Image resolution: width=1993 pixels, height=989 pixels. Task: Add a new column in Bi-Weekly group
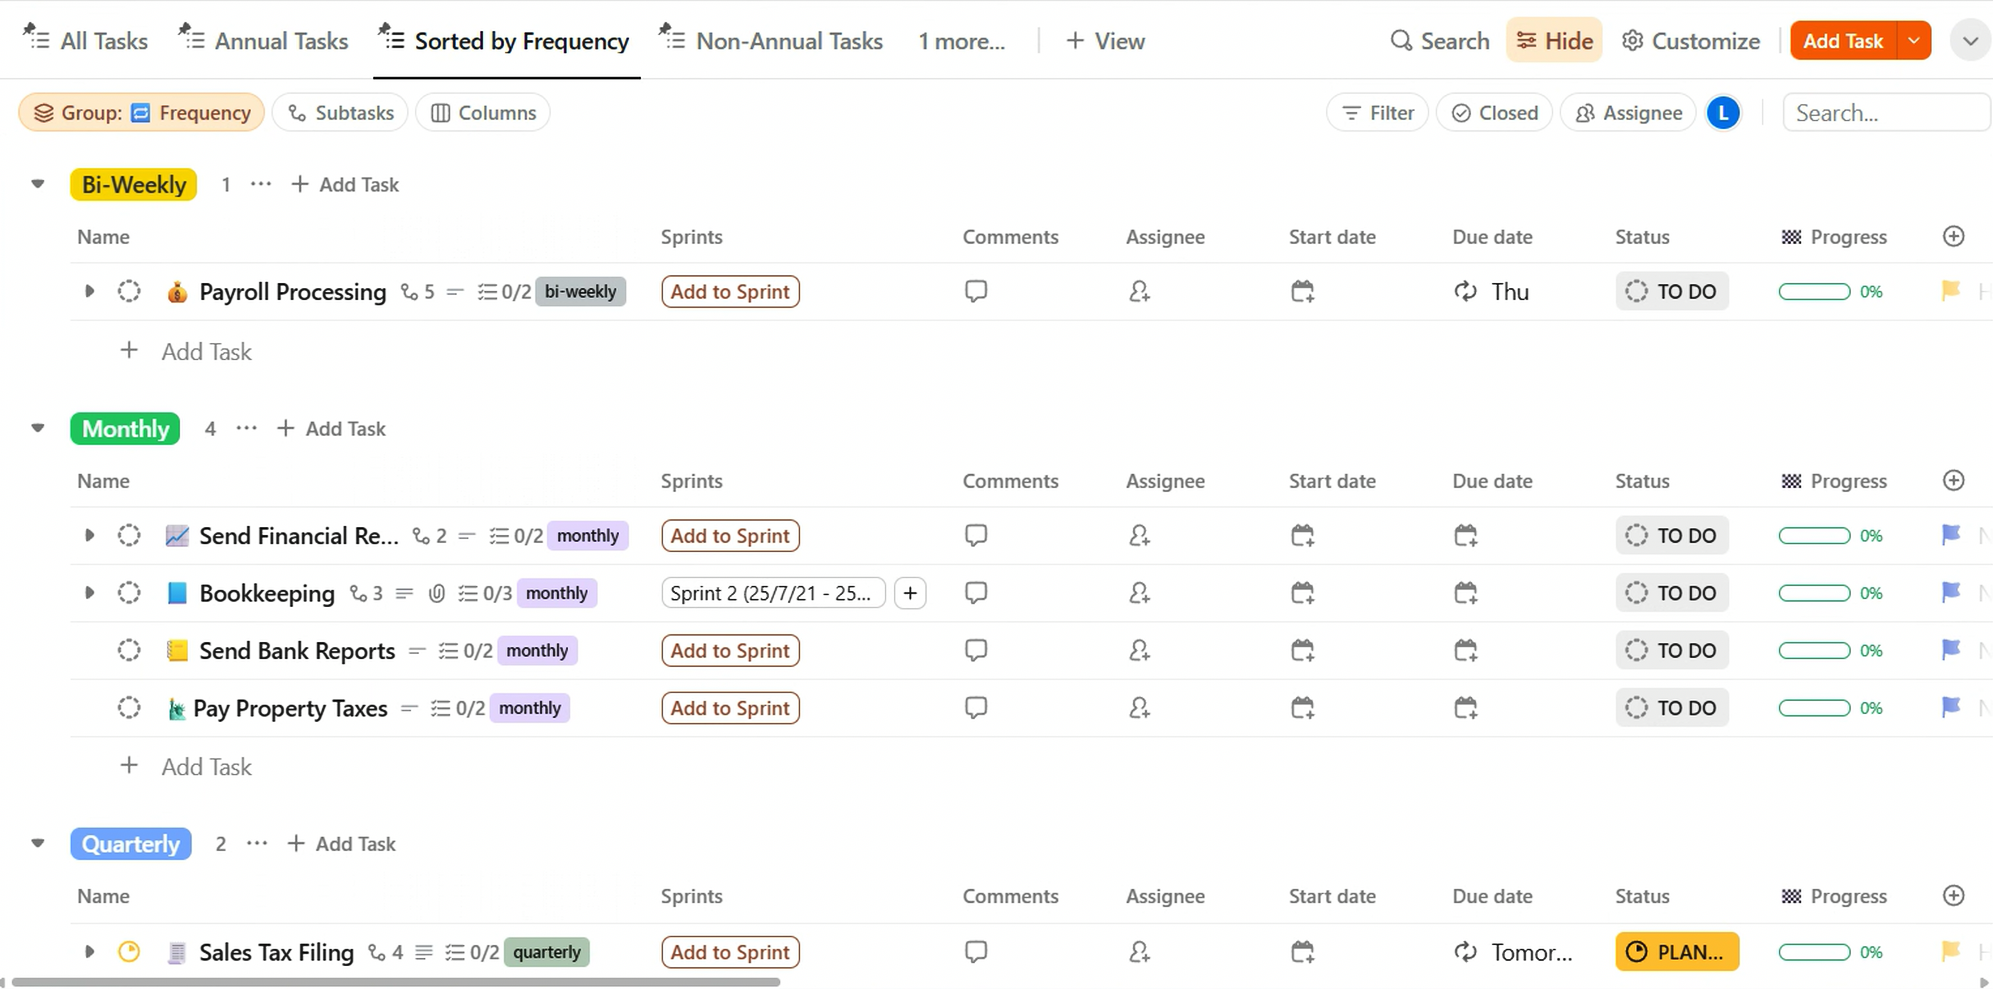point(1953,237)
